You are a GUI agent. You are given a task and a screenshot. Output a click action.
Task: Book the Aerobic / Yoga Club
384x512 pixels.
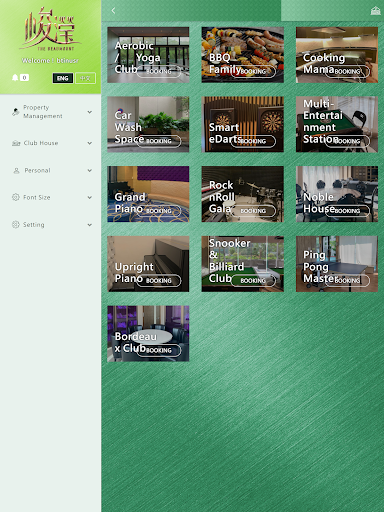point(159,71)
